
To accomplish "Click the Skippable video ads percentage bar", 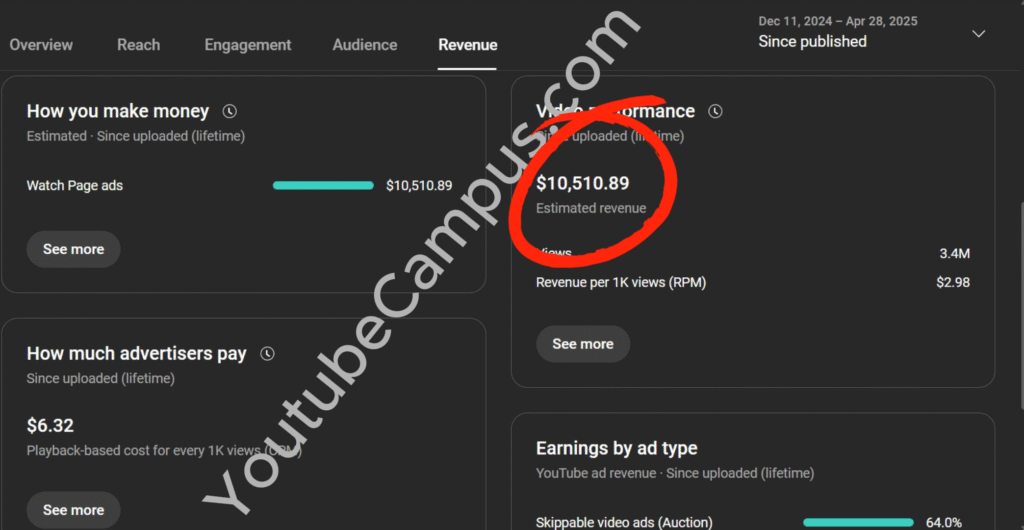I will (858, 522).
